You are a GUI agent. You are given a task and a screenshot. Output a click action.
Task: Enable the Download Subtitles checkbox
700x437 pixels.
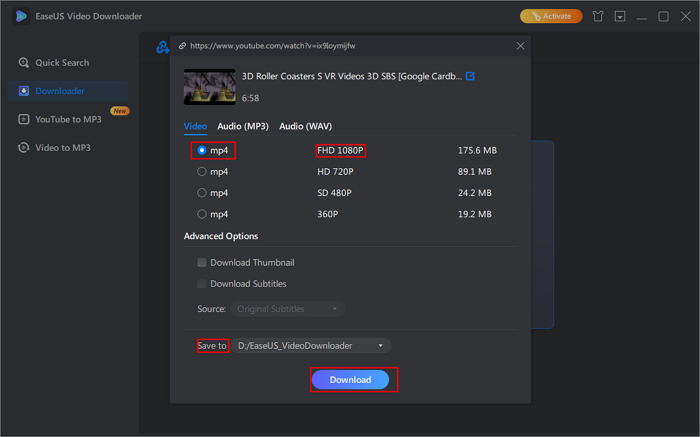coord(202,284)
